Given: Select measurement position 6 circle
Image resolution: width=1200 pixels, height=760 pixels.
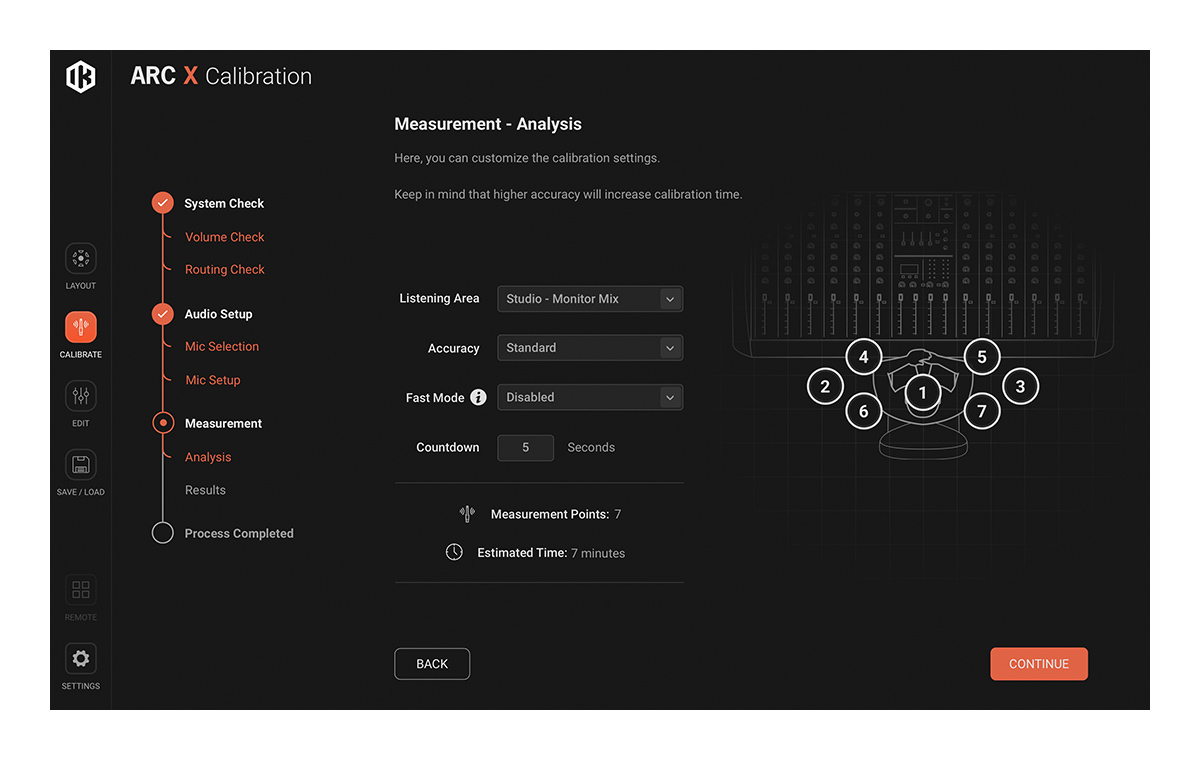Looking at the screenshot, I should (864, 411).
